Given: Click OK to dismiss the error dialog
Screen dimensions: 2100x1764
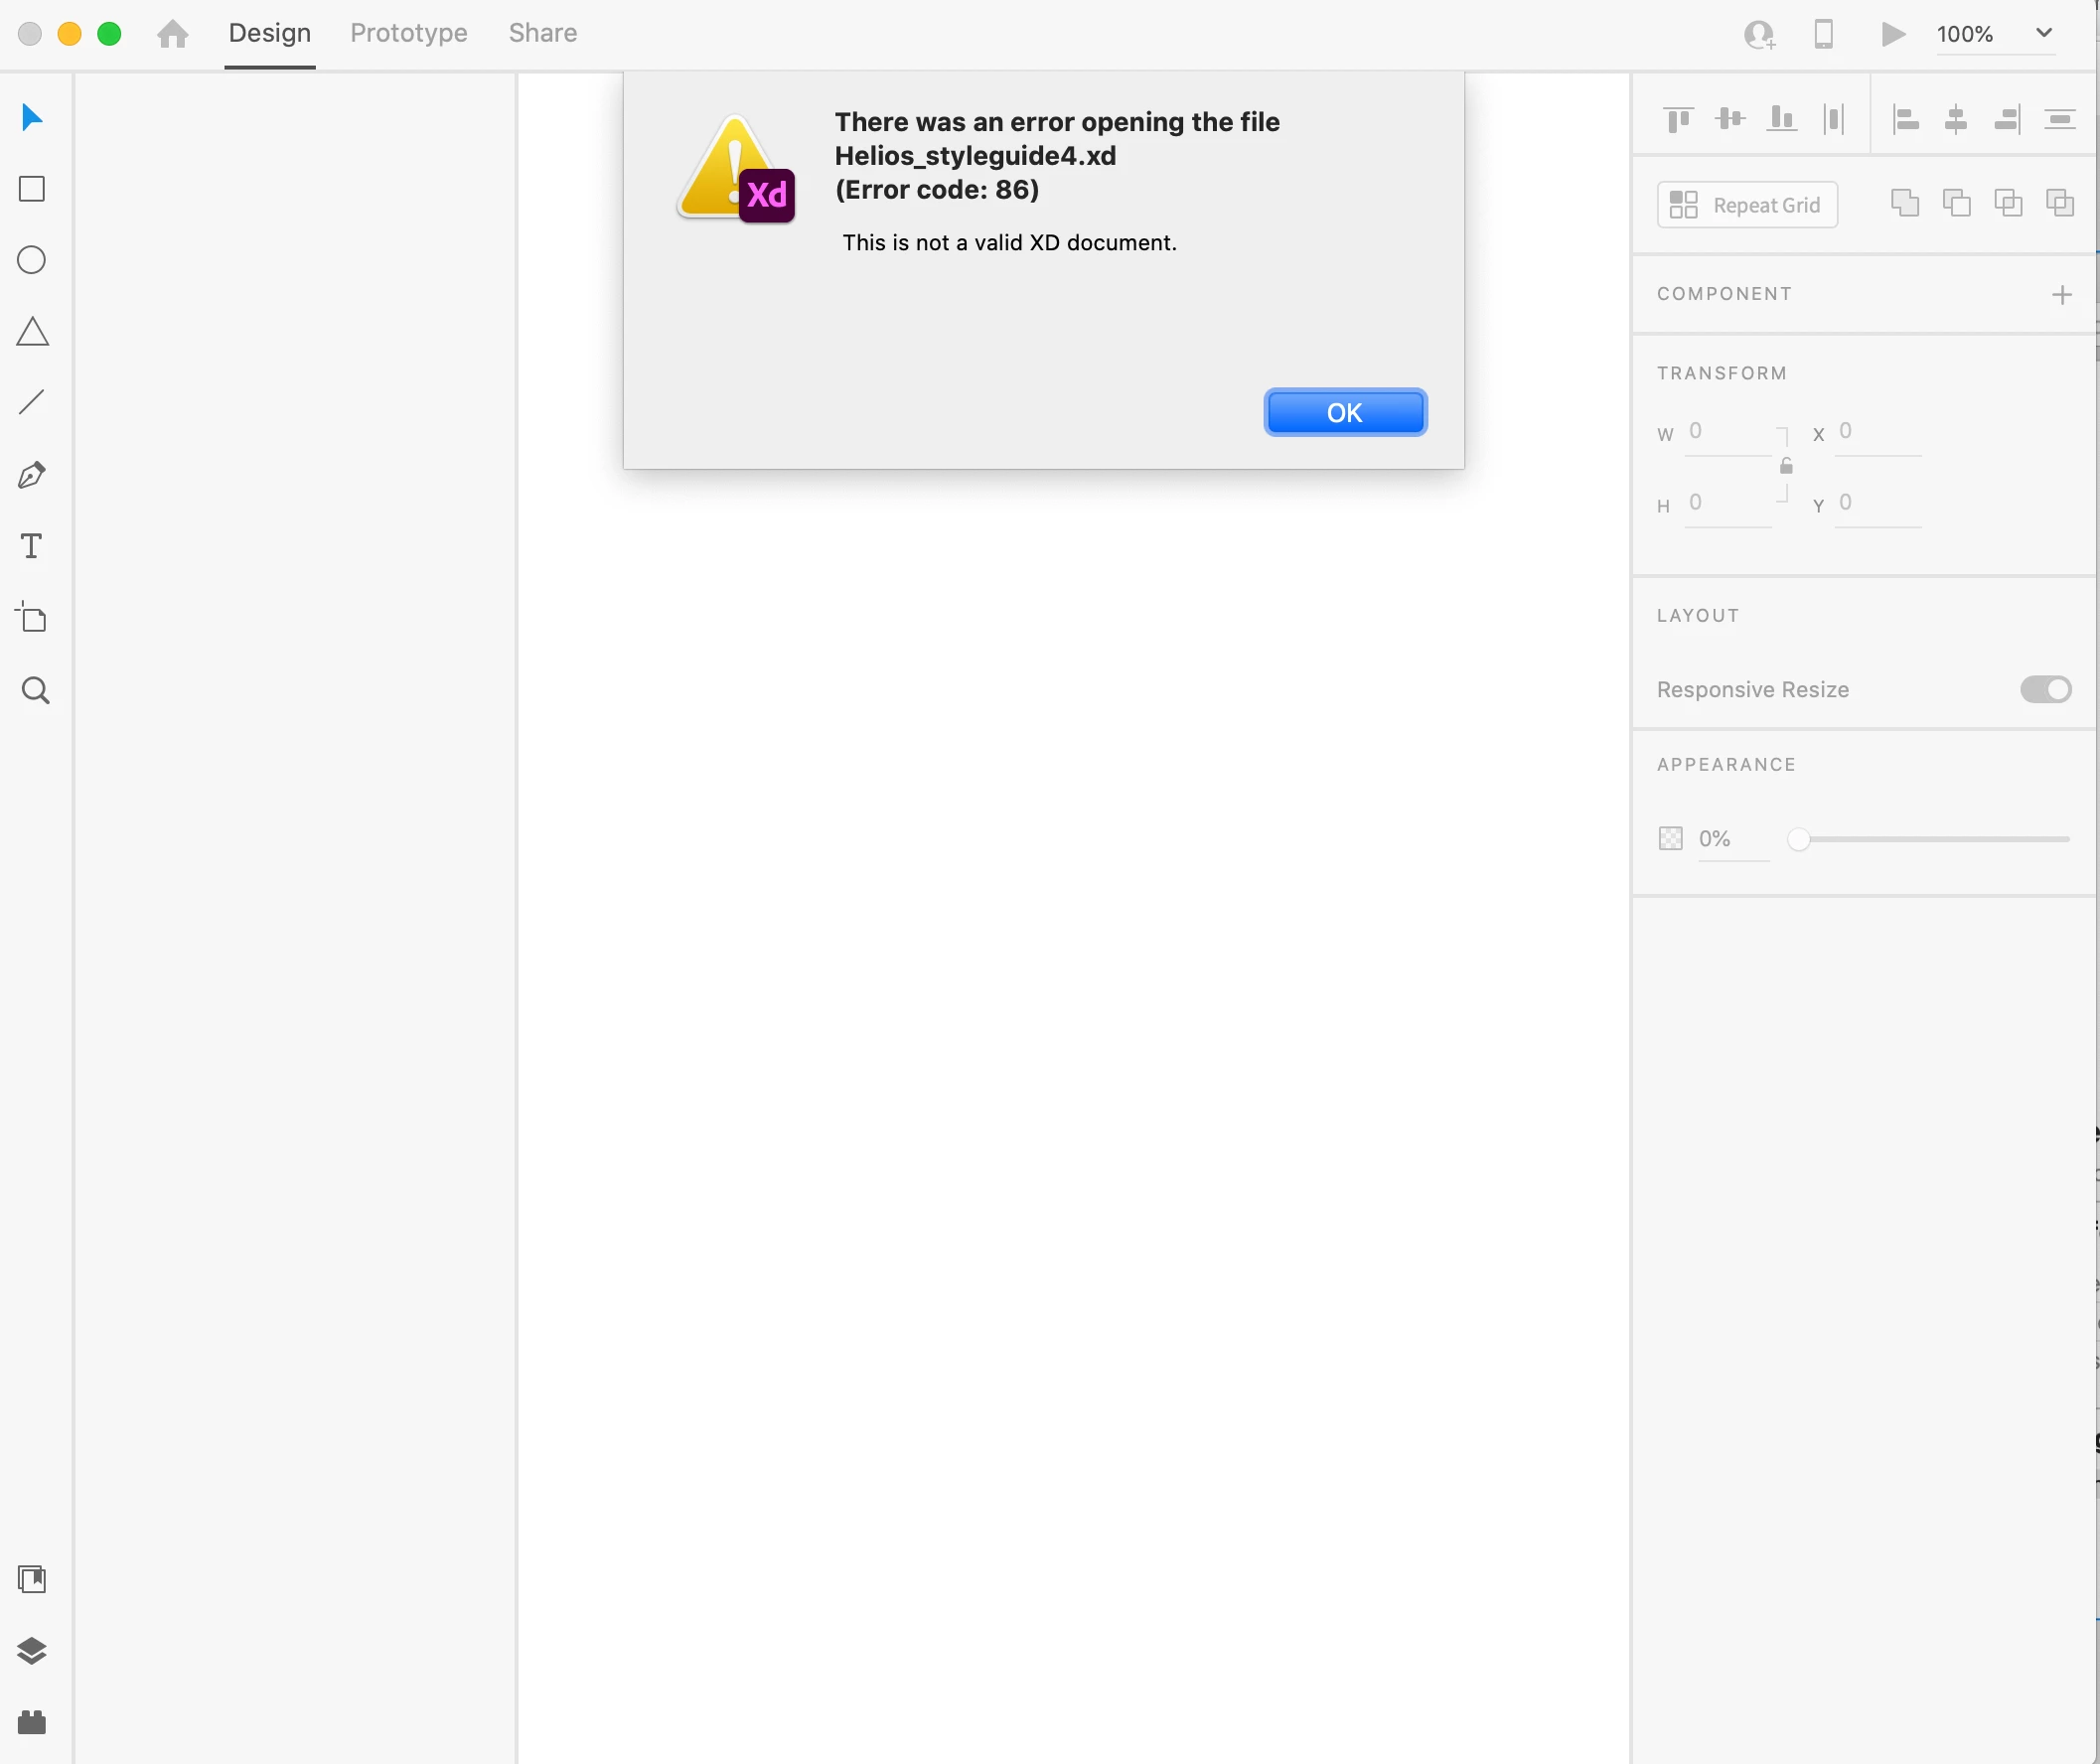Looking at the screenshot, I should pyautogui.click(x=1344, y=412).
